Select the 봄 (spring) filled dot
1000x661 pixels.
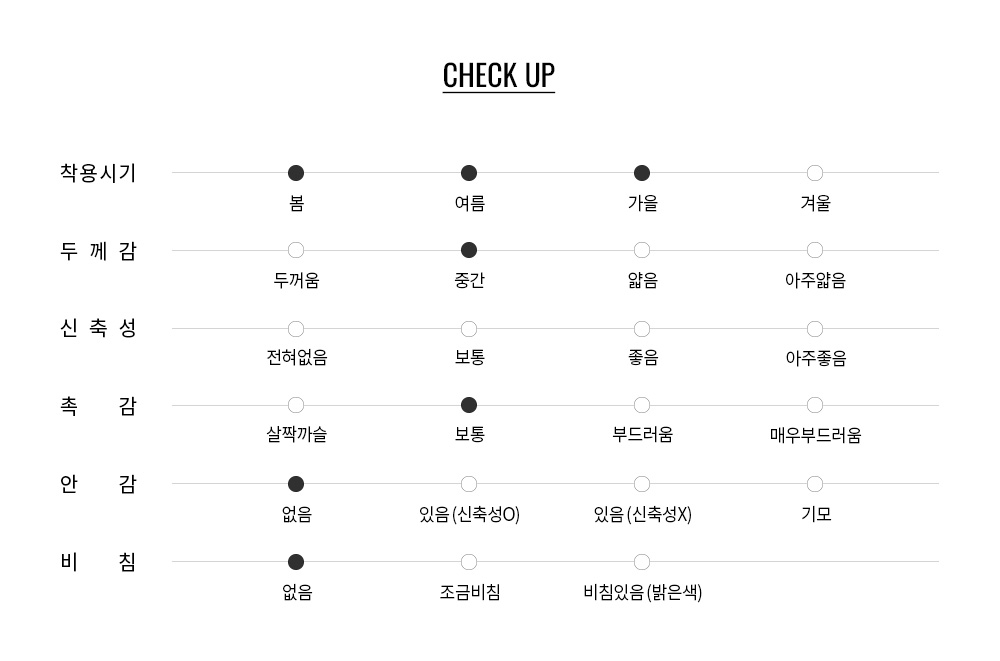click(296, 173)
